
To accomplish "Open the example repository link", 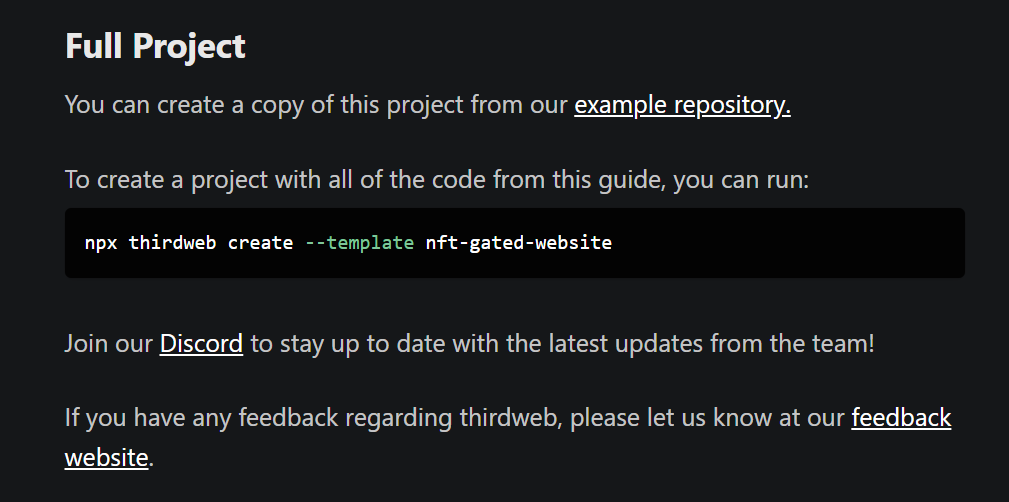I will pos(682,105).
